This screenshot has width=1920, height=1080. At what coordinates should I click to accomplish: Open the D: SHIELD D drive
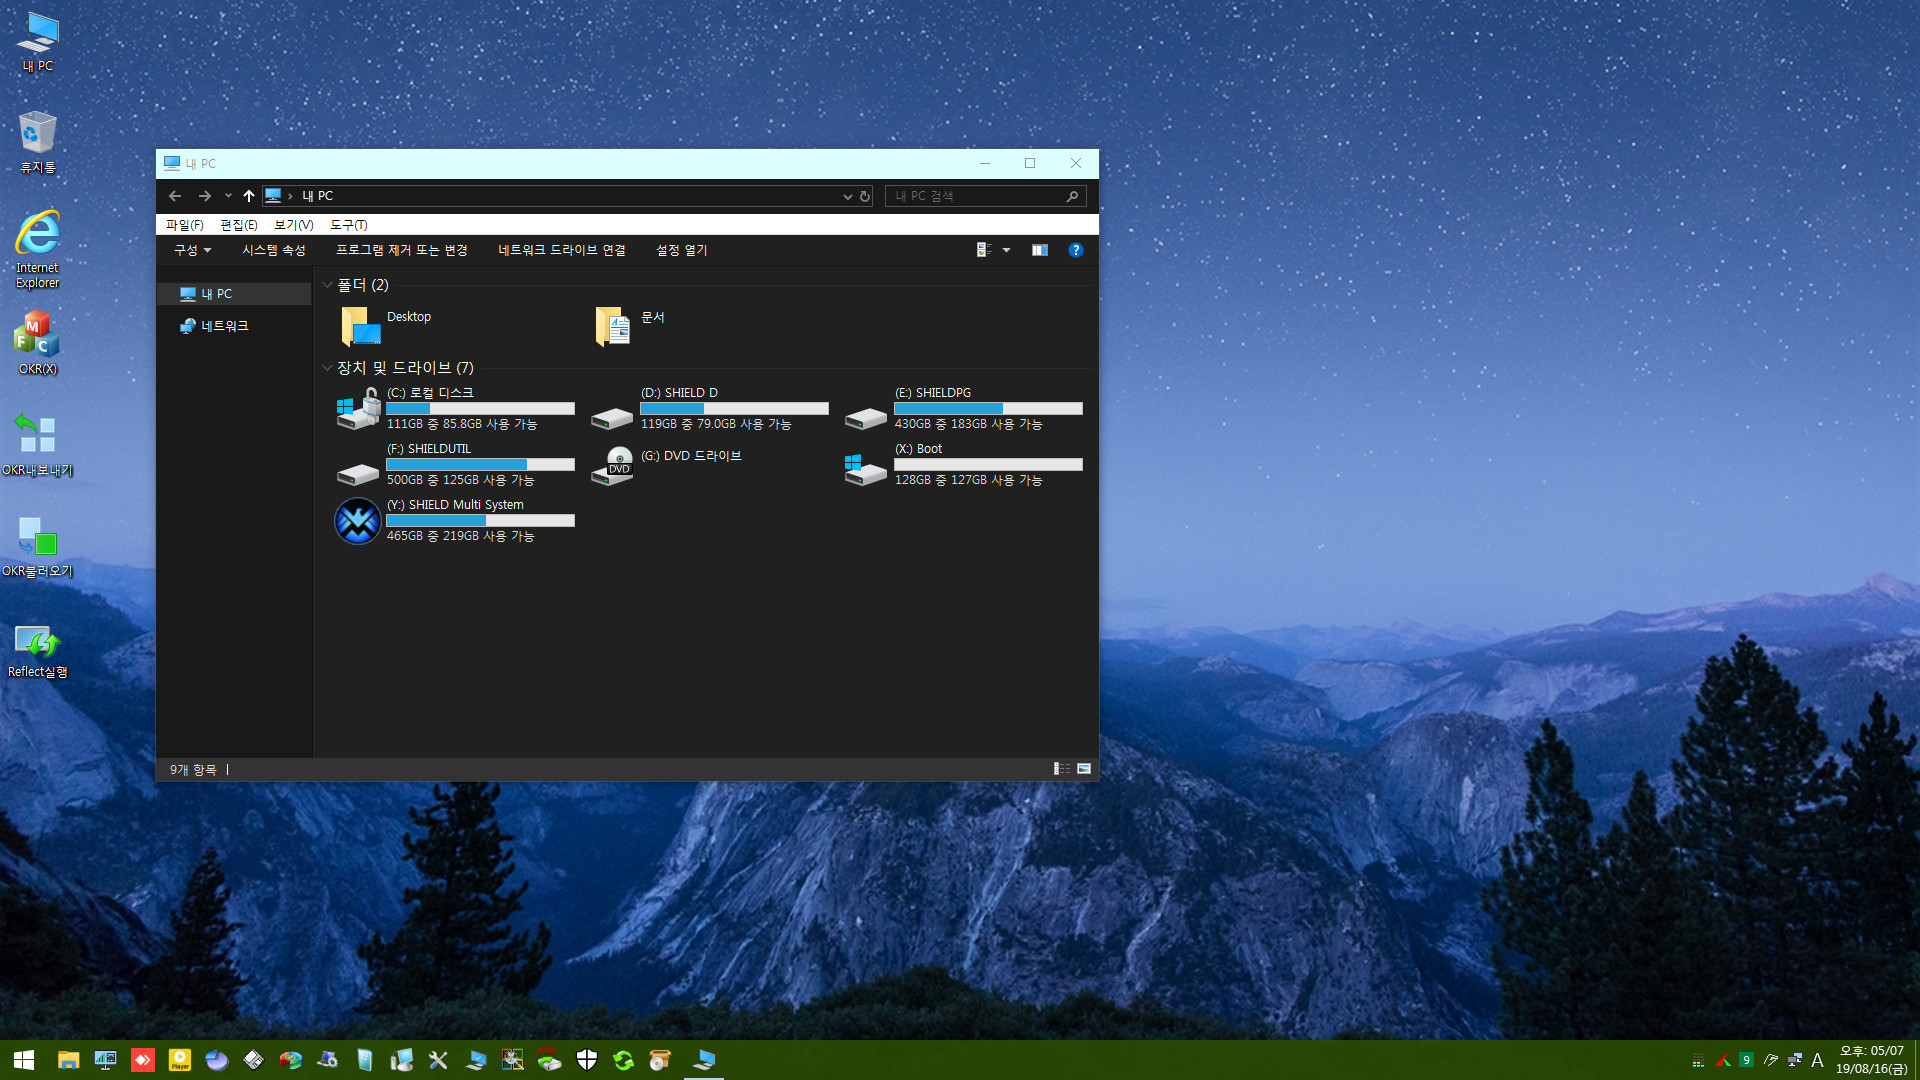709,408
